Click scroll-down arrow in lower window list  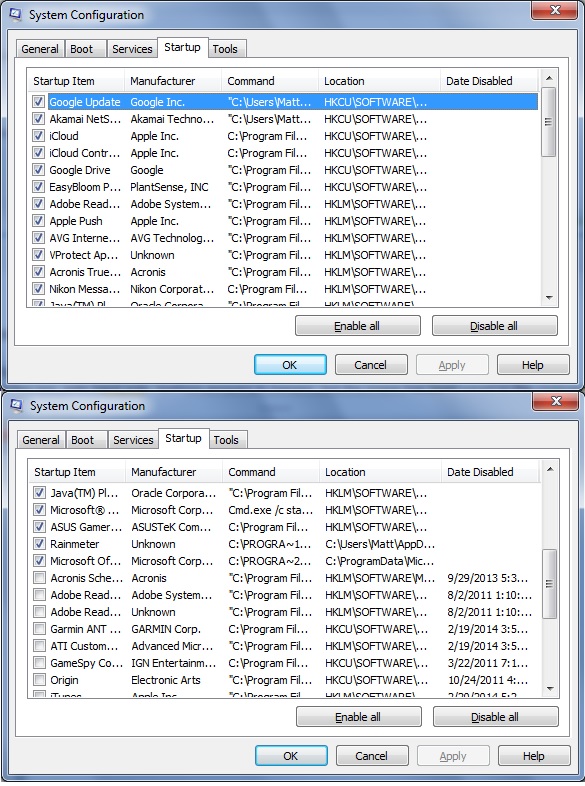pyautogui.click(x=550, y=689)
